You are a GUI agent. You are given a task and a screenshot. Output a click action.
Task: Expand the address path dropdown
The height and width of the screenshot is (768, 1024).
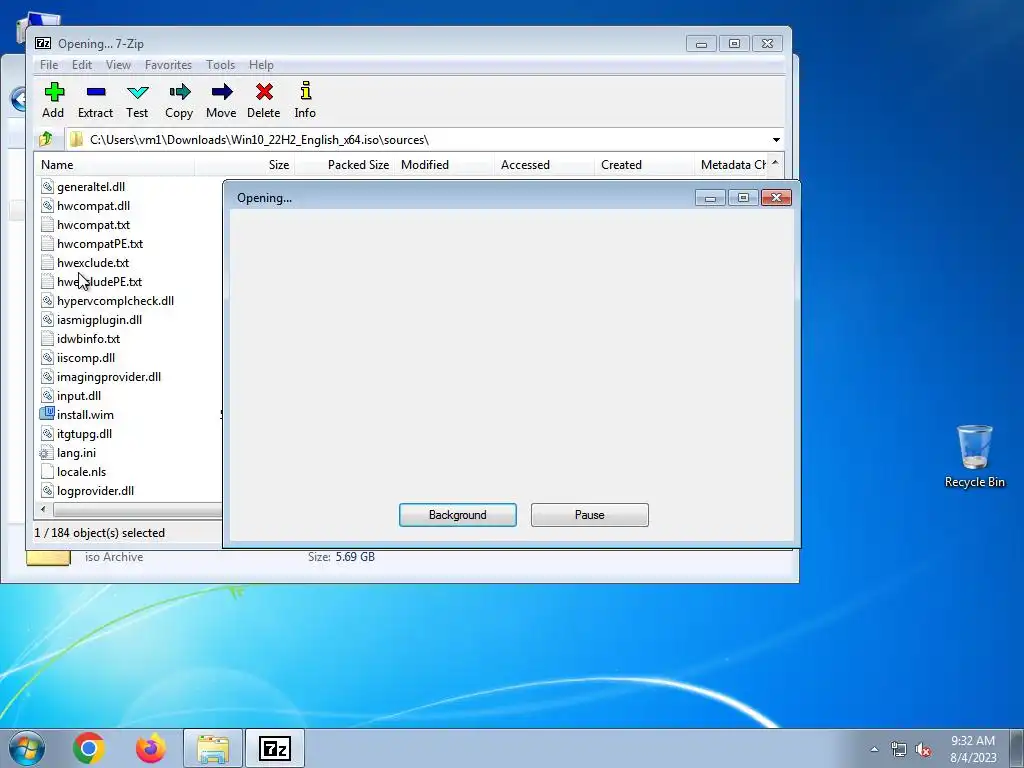[776, 140]
